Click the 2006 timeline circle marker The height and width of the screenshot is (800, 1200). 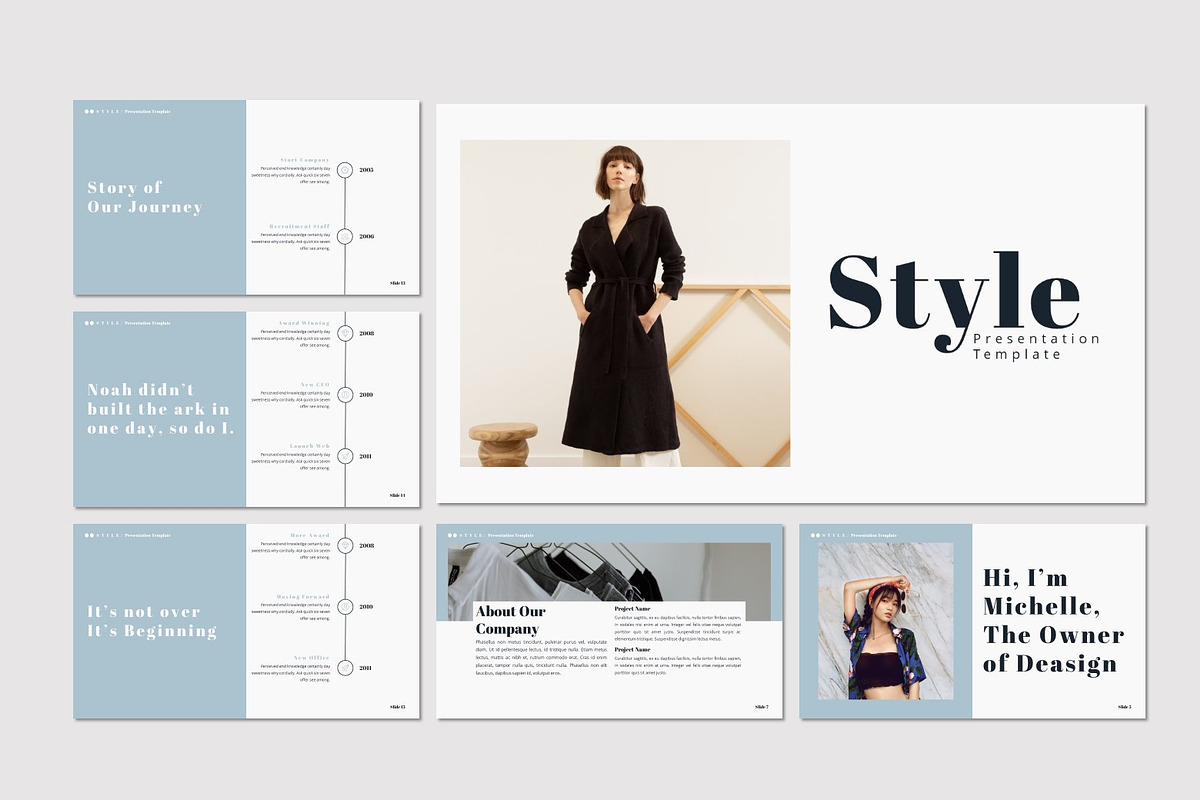345,238
